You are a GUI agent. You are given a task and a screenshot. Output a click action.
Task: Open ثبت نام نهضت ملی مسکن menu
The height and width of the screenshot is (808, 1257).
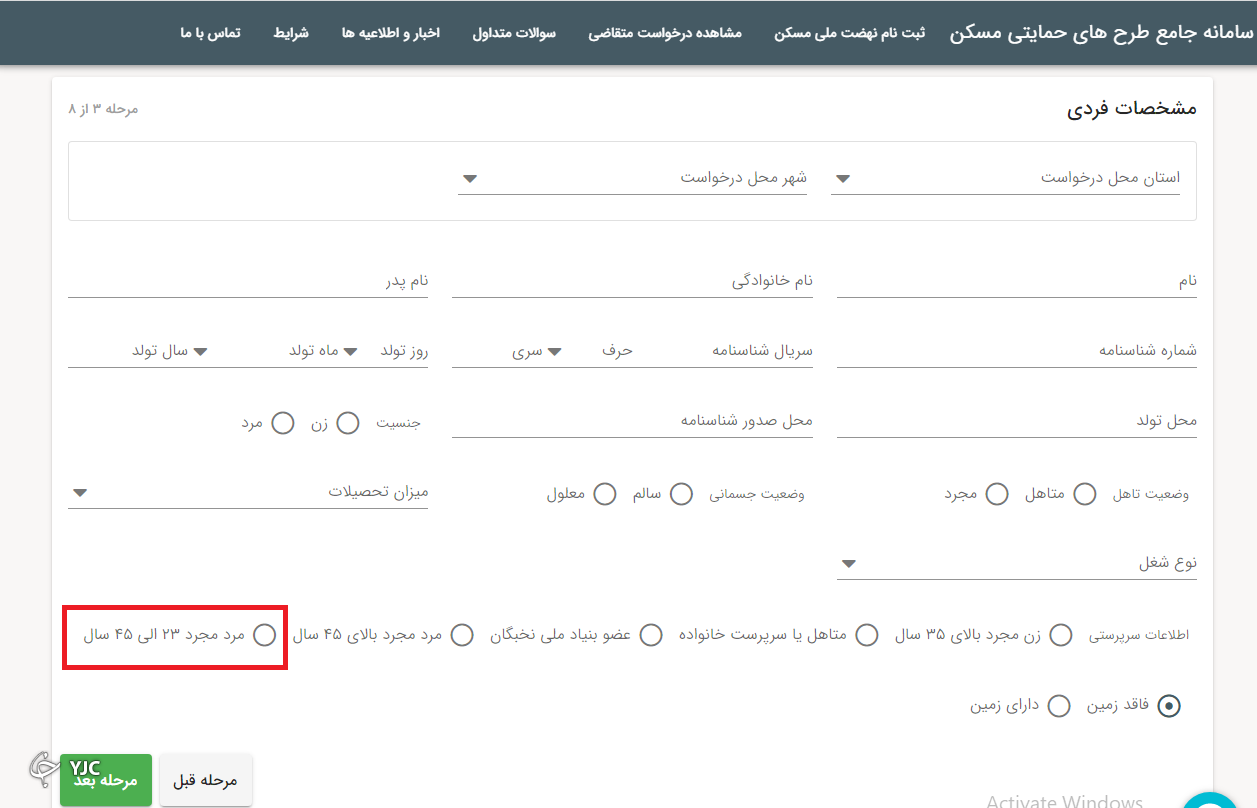pos(849,33)
